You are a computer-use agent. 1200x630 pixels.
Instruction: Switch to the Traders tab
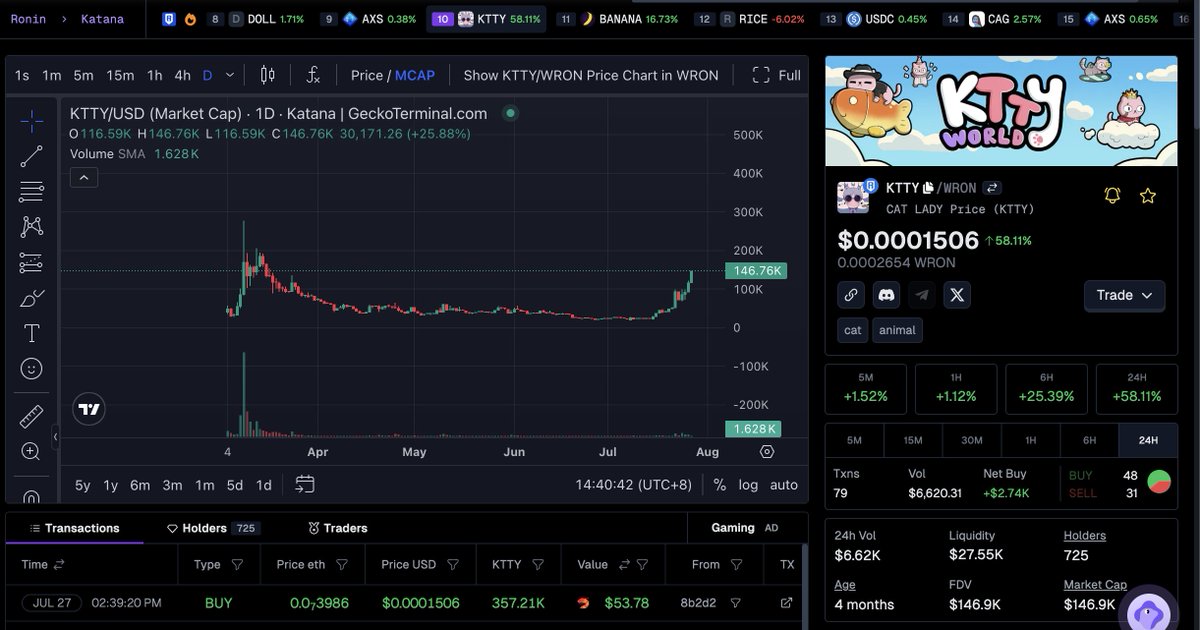point(337,528)
